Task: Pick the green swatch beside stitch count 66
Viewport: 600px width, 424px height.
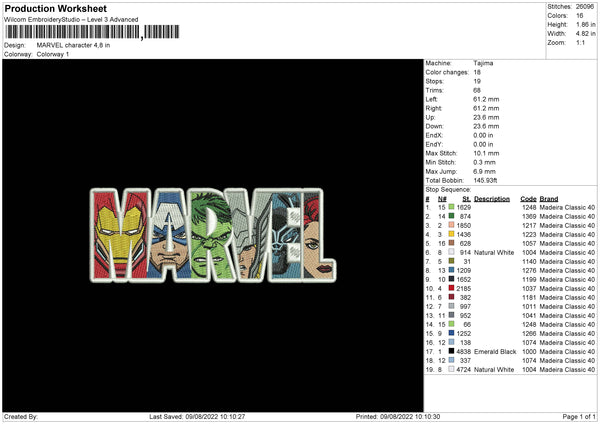Action: (452, 324)
